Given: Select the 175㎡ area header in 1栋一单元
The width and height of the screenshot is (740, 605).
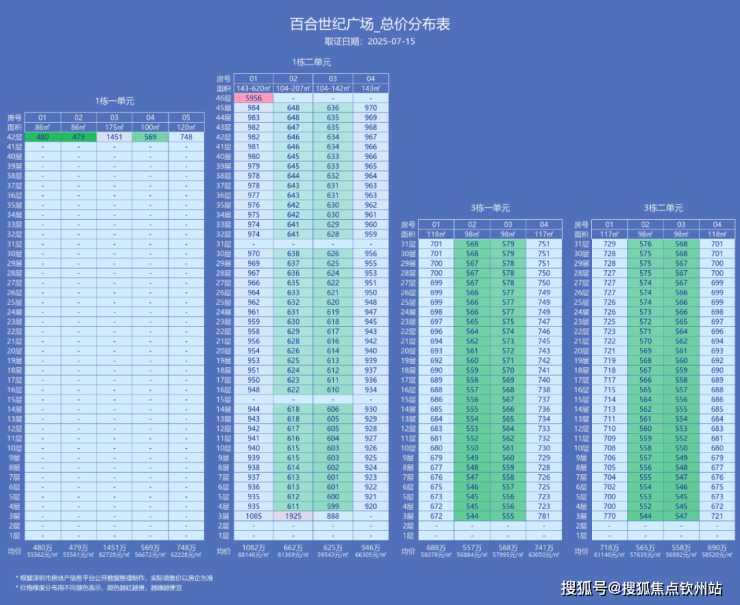Looking at the screenshot, I should 114,128.
